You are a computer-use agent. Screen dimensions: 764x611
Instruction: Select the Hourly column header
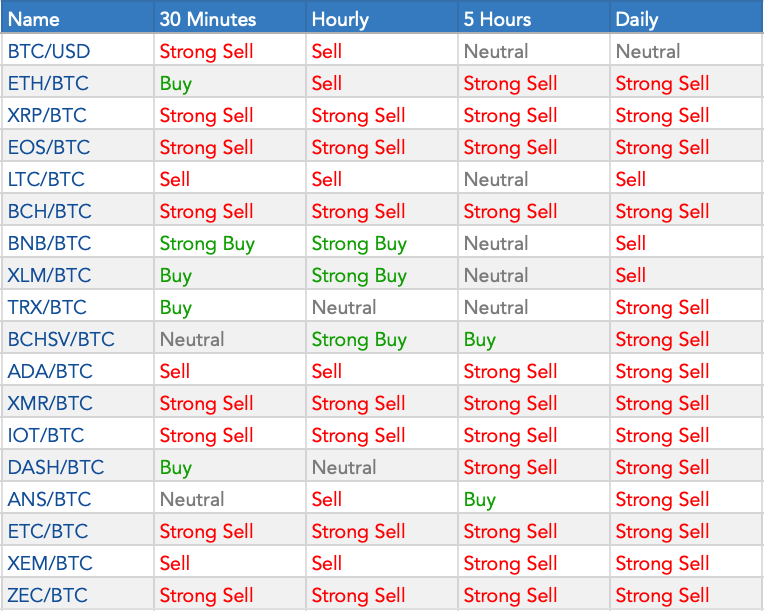tap(340, 19)
